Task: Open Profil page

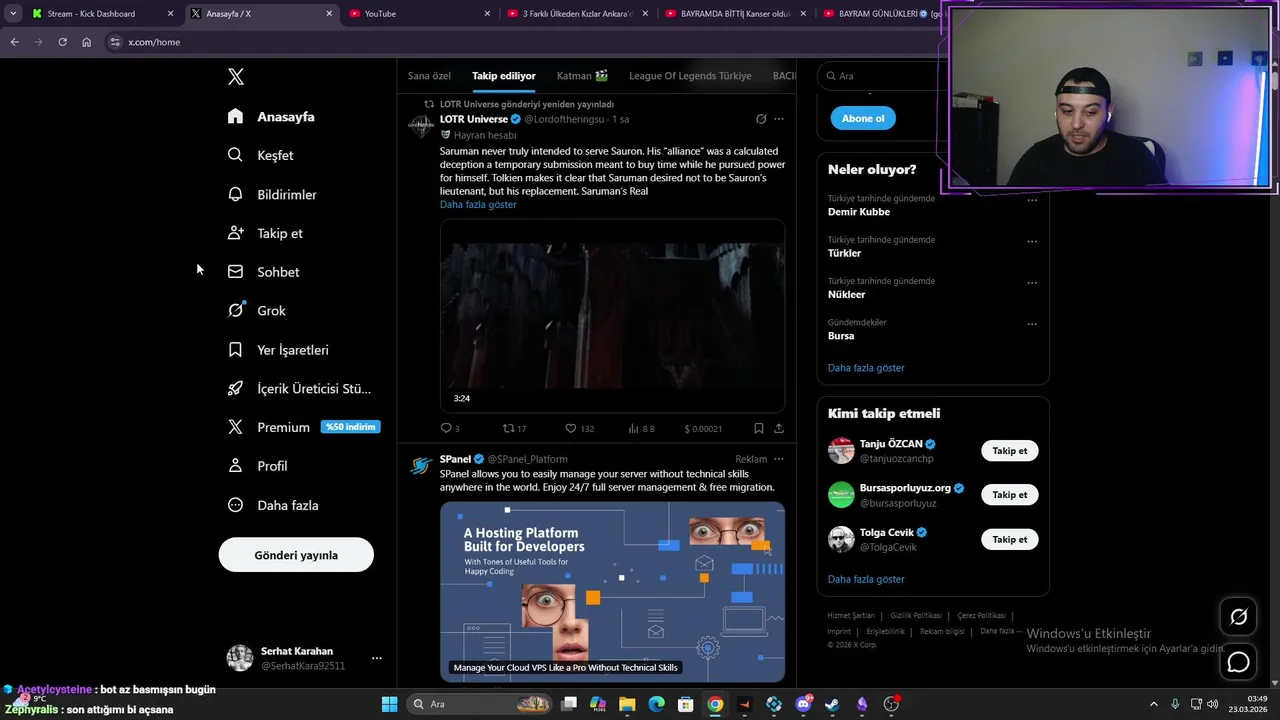Action: (257, 466)
